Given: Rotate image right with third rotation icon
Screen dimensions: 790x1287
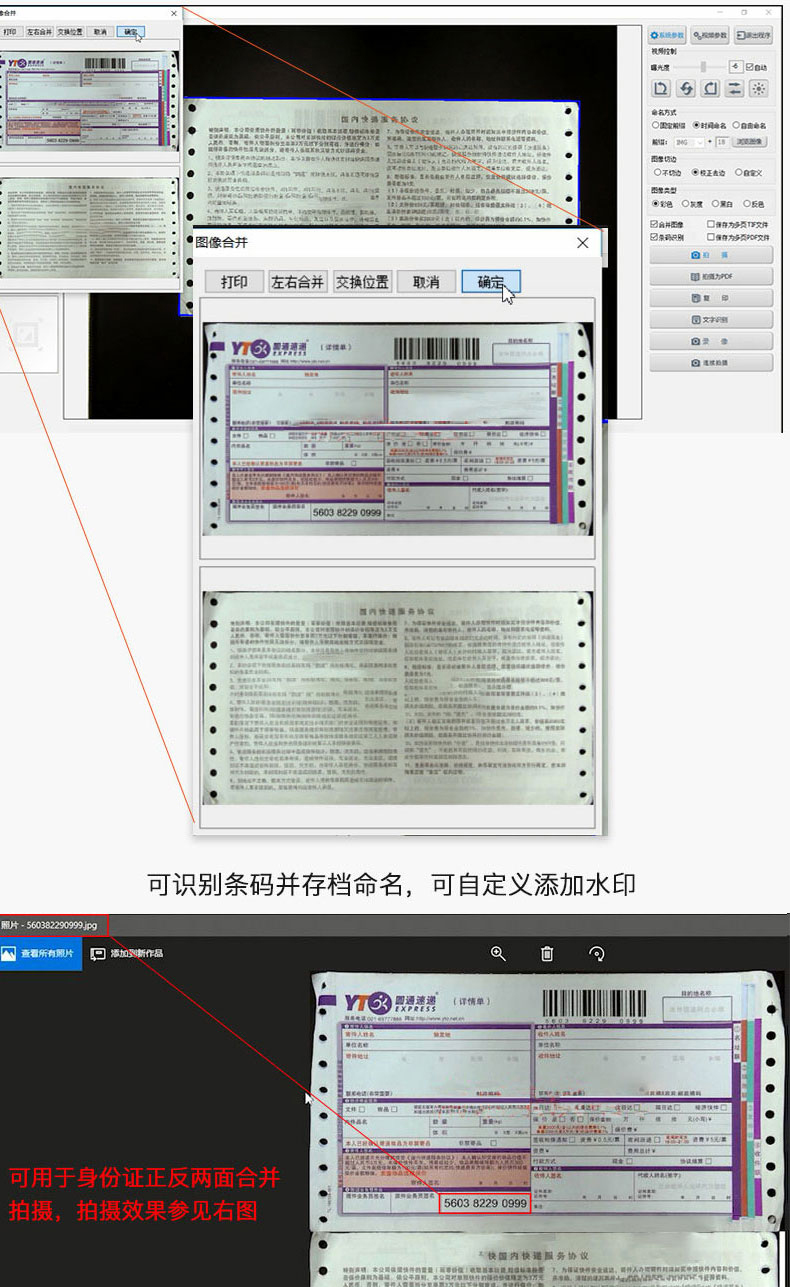Looking at the screenshot, I should pos(710,88).
